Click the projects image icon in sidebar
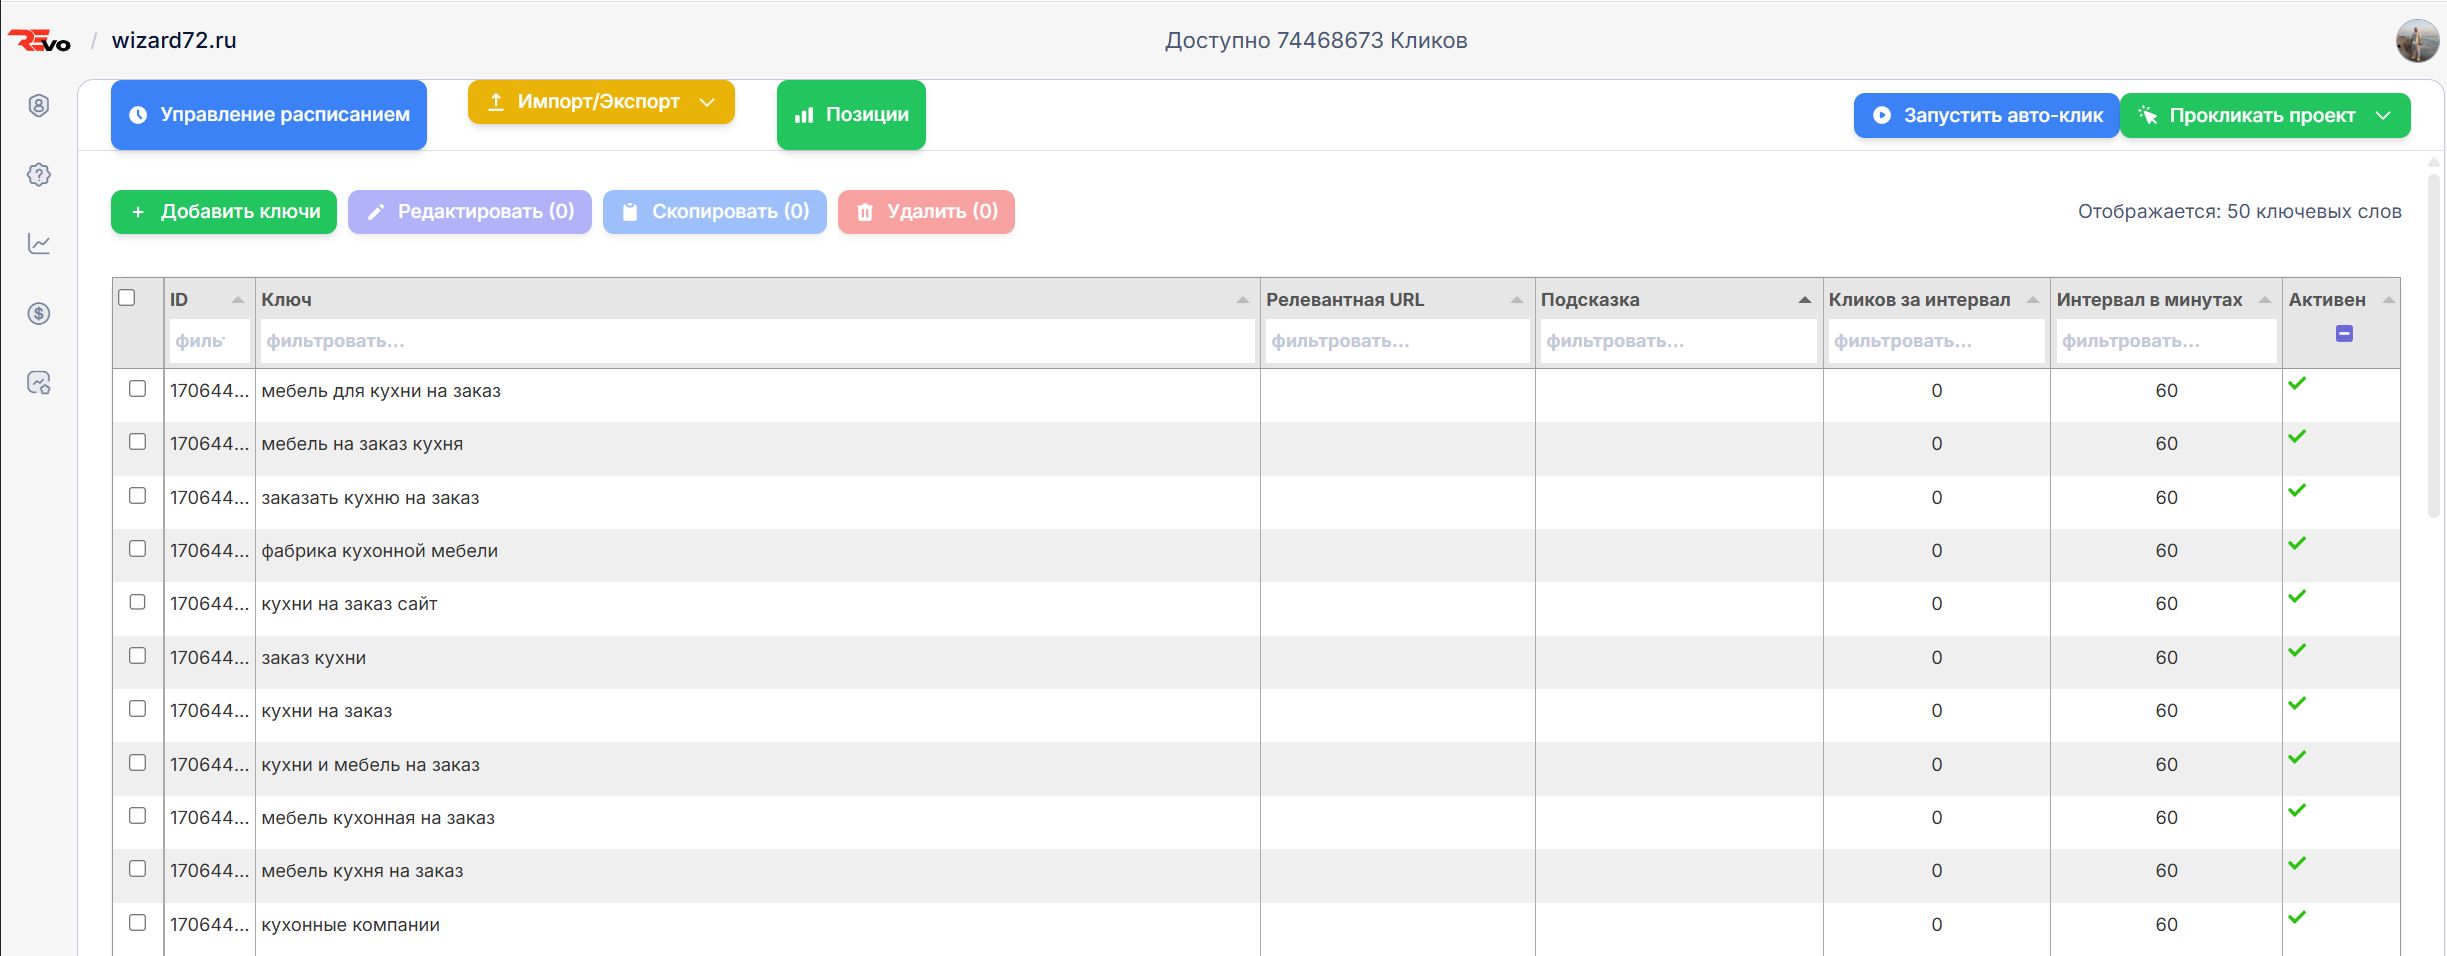 38,383
